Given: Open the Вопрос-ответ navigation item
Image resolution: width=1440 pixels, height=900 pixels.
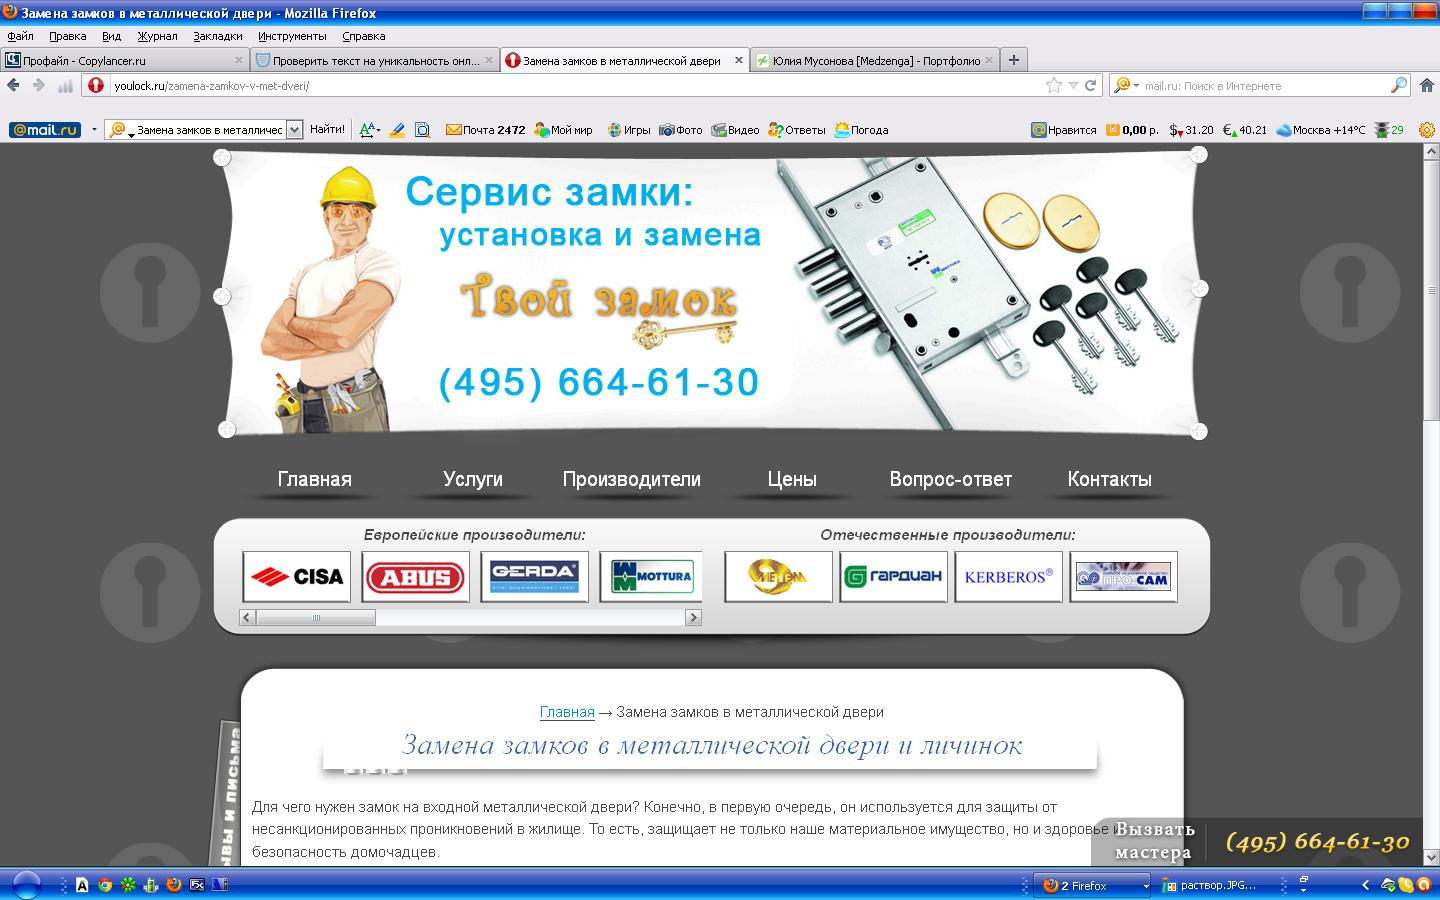Looking at the screenshot, I should click(x=951, y=479).
